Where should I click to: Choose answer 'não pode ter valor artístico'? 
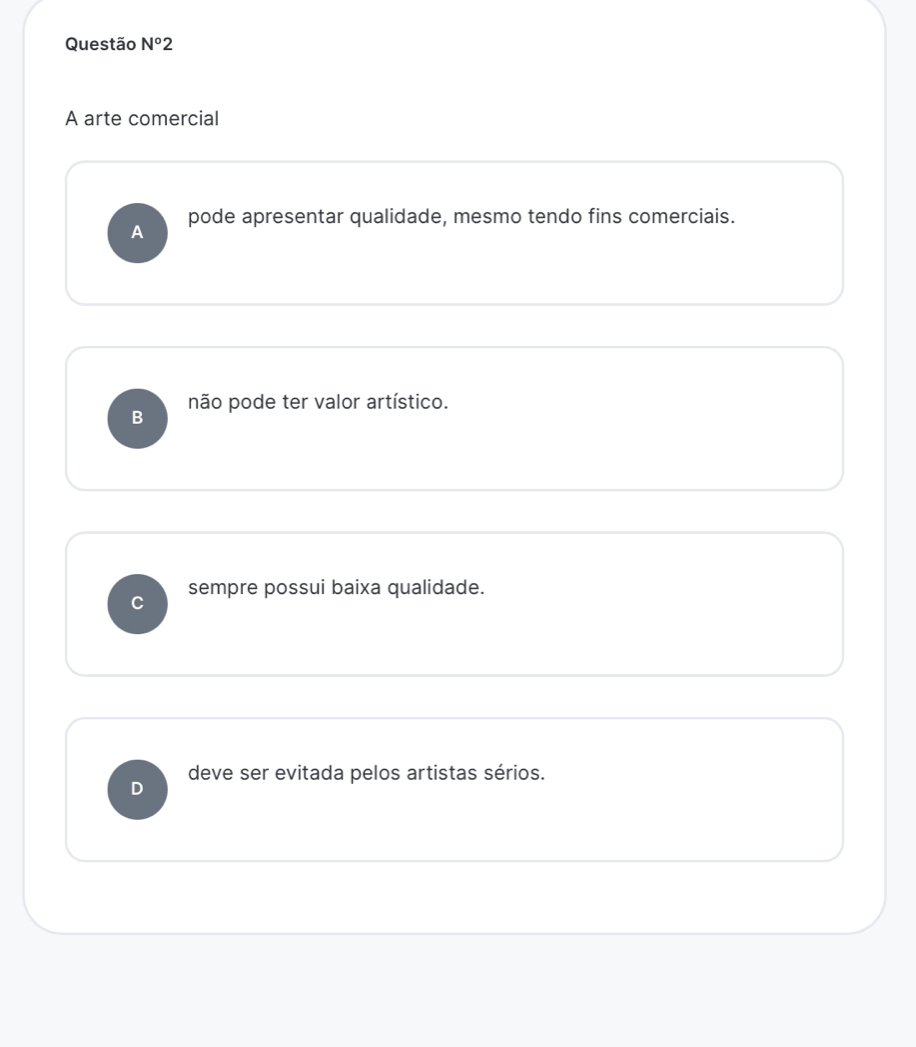coord(318,402)
